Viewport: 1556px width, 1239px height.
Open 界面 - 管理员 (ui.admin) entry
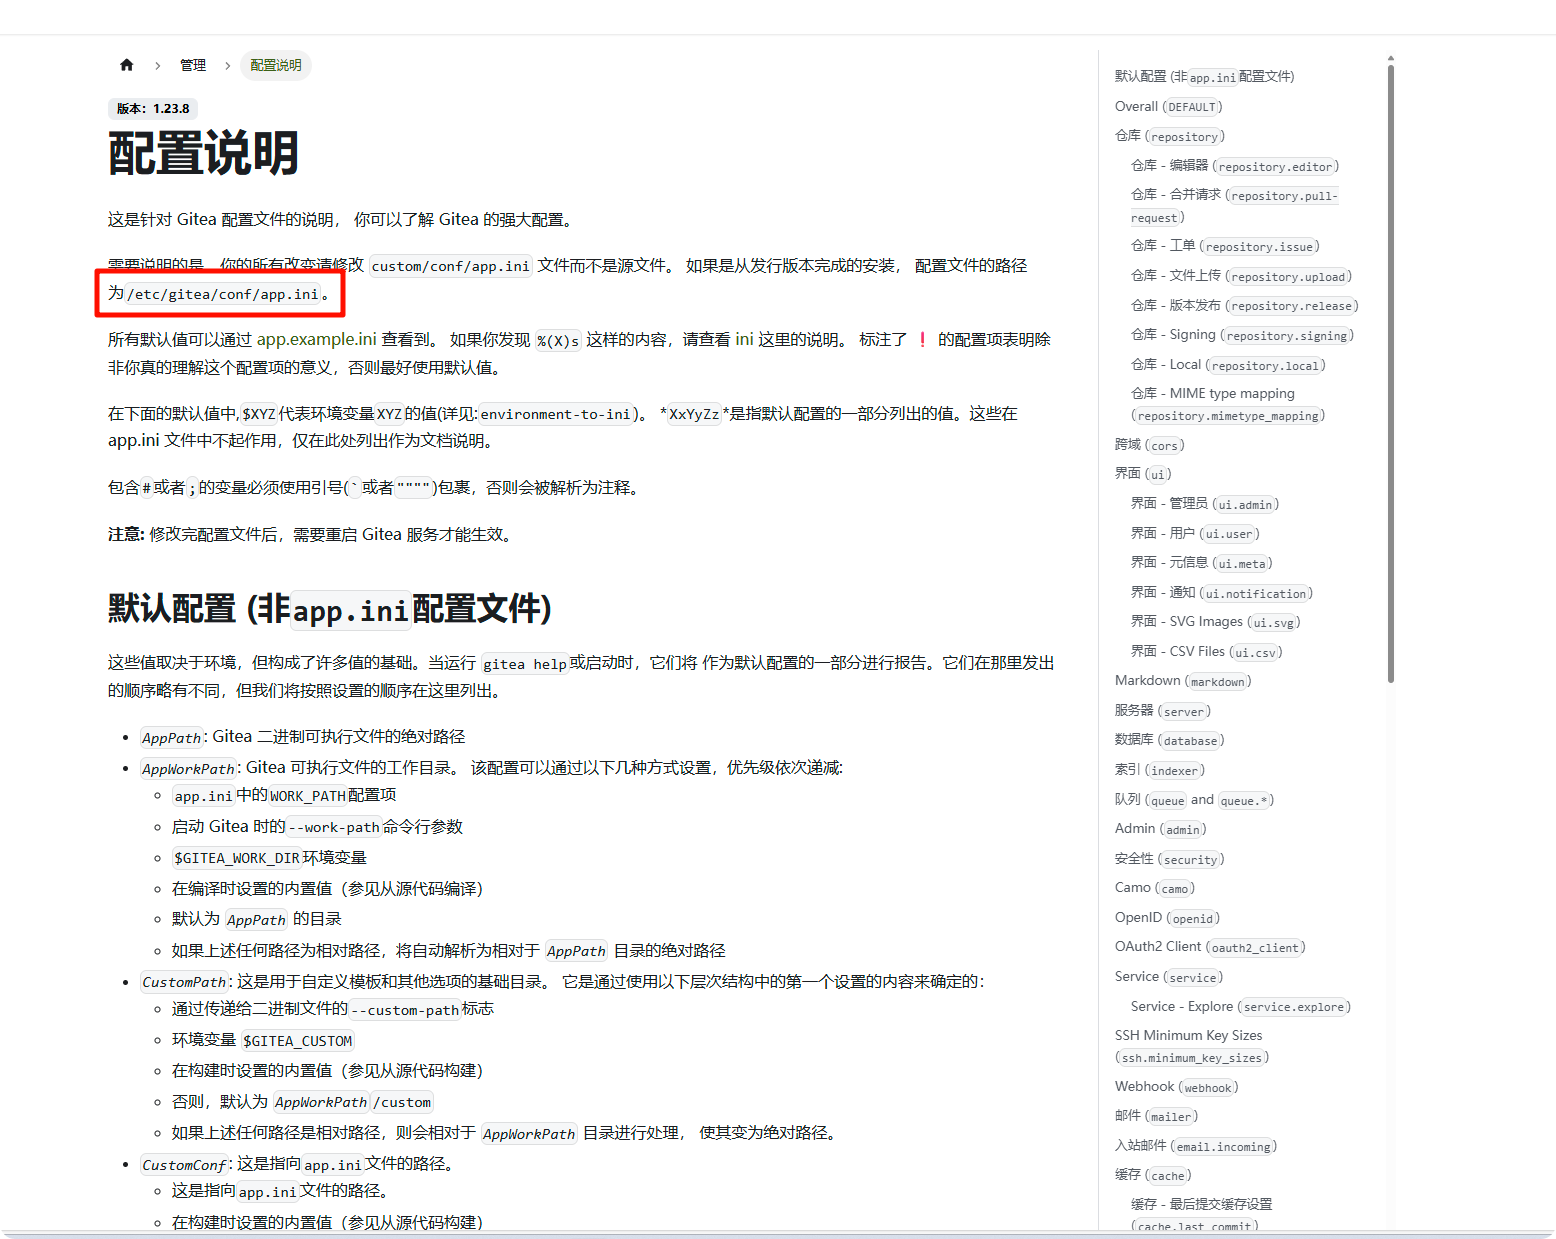(1205, 504)
